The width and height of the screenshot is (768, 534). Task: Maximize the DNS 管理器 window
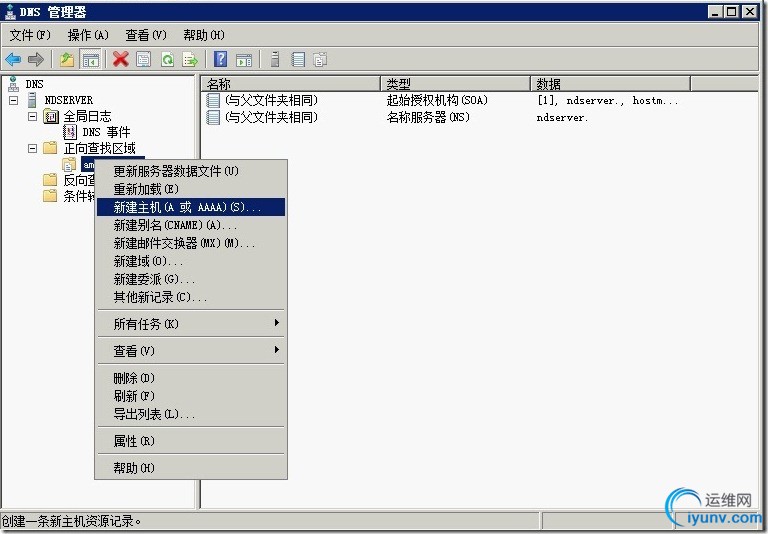point(732,11)
